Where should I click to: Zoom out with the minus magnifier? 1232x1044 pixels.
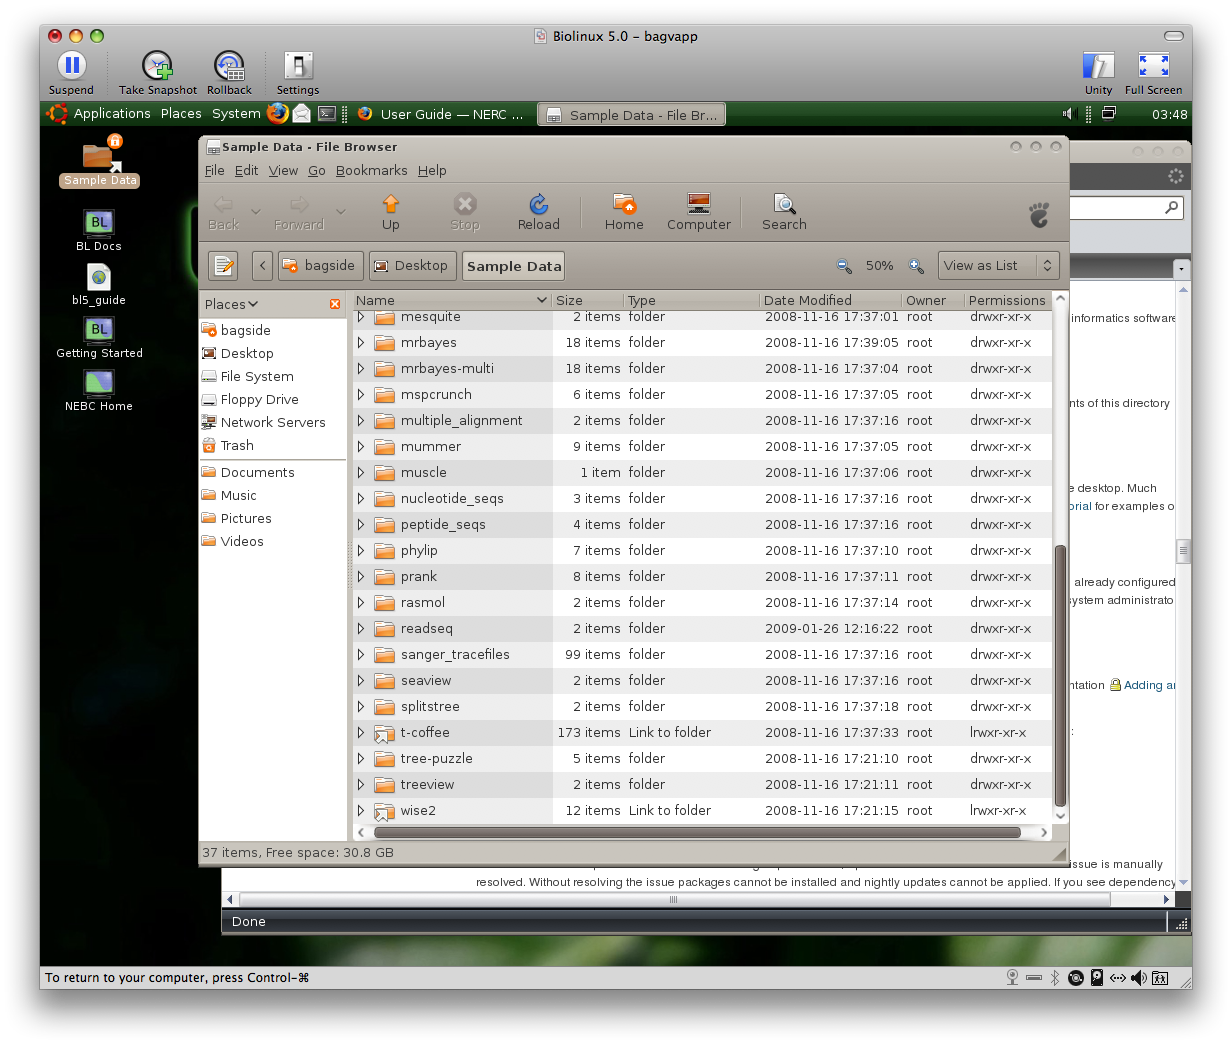(844, 266)
